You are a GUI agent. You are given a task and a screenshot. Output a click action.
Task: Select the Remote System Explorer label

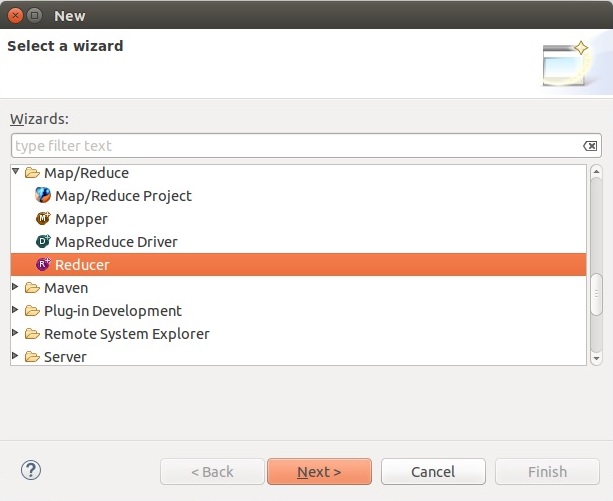(127, 334)
